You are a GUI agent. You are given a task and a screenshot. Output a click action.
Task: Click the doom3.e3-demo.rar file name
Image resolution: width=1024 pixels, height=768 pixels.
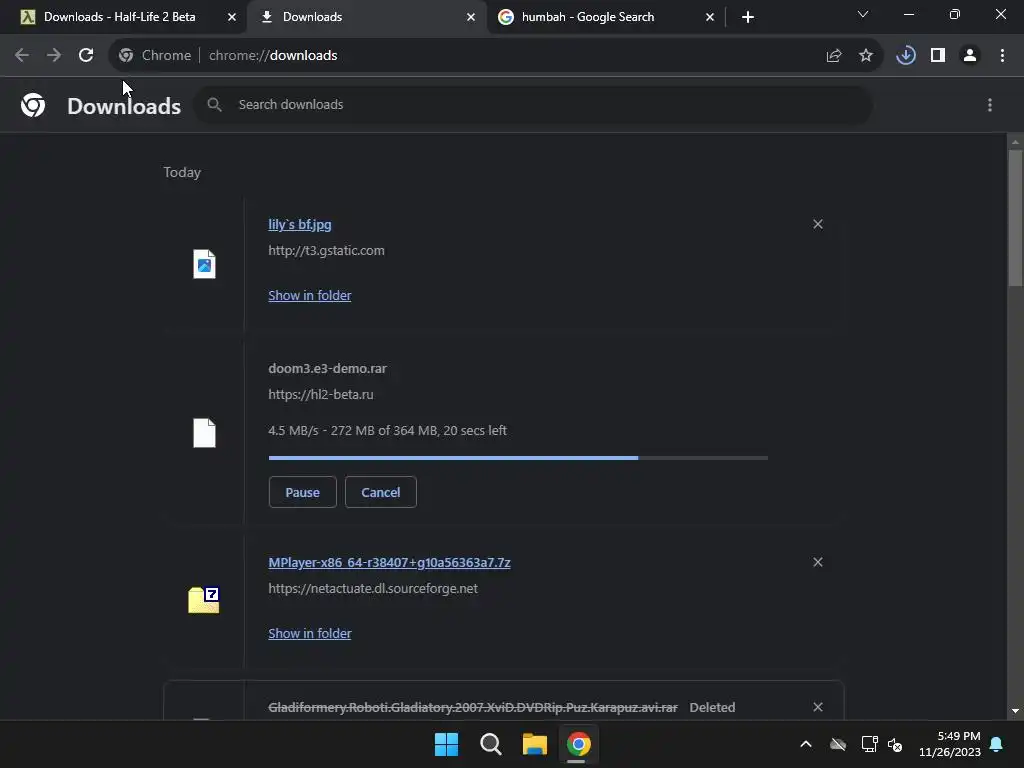click(x=327, y=368)
